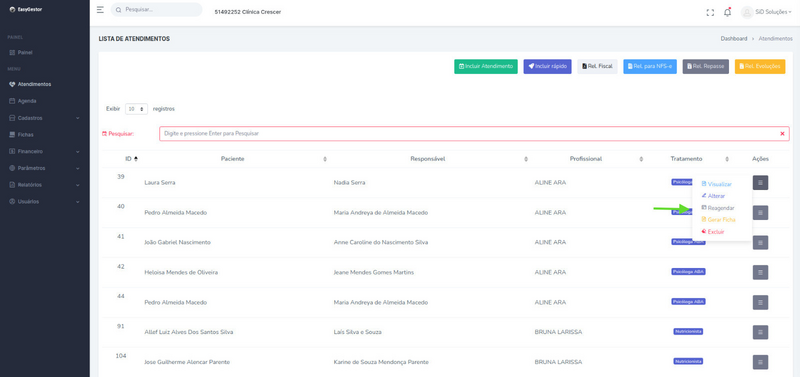Focus the Pesquisar atendimentos search field
Viewport: 800px width, 377px height.
[x=474, y=134]
